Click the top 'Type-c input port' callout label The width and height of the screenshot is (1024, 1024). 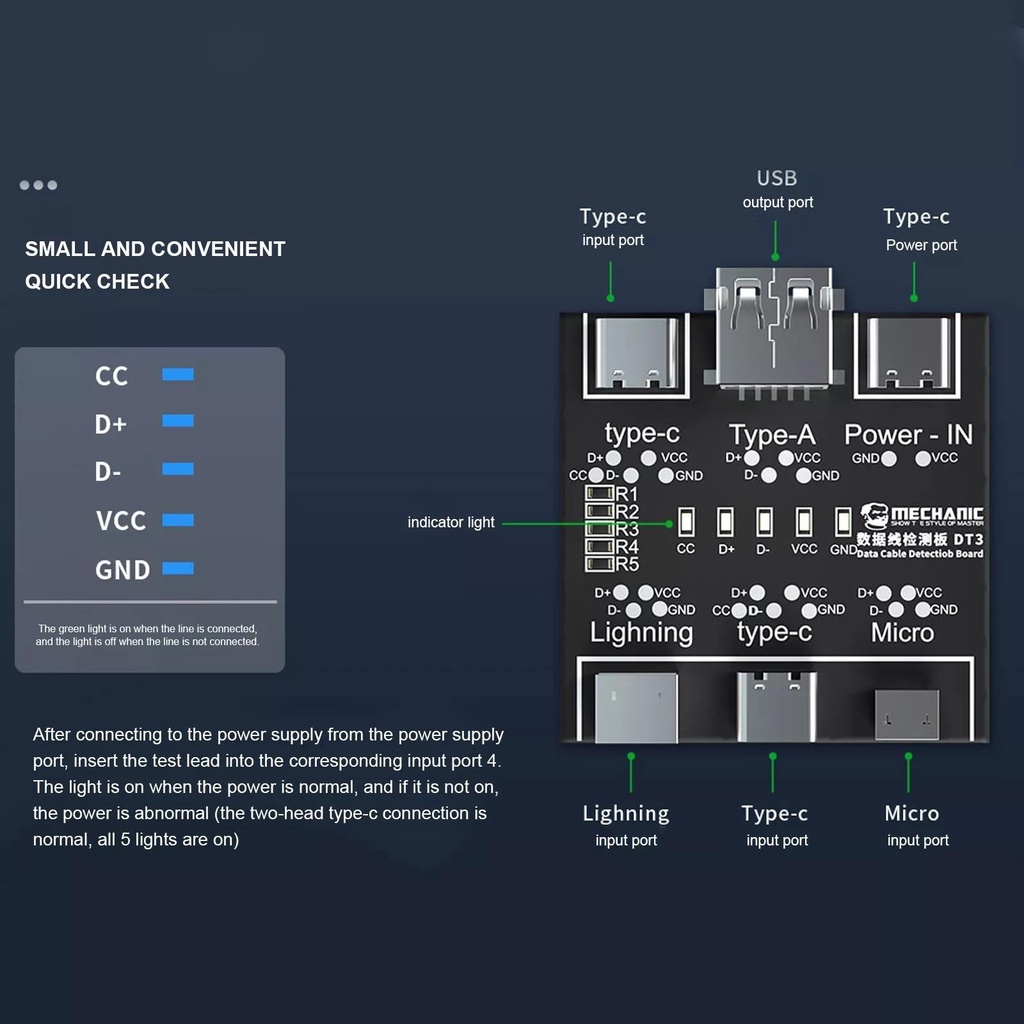(613, 227)
